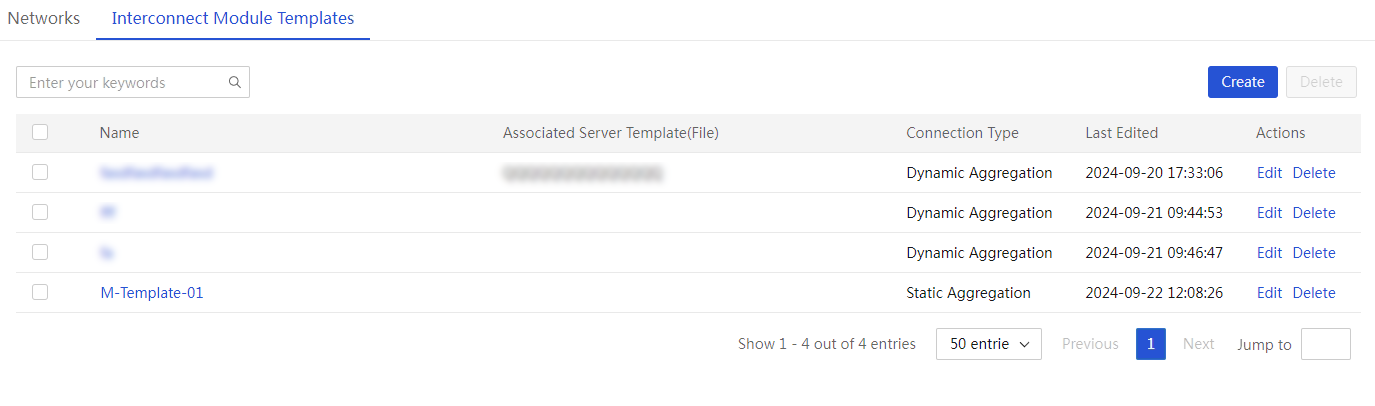Image resolution: width=1375 pixels, height=406 pixels.
Task: Click the Jump to page input box
Action: 1326,344
